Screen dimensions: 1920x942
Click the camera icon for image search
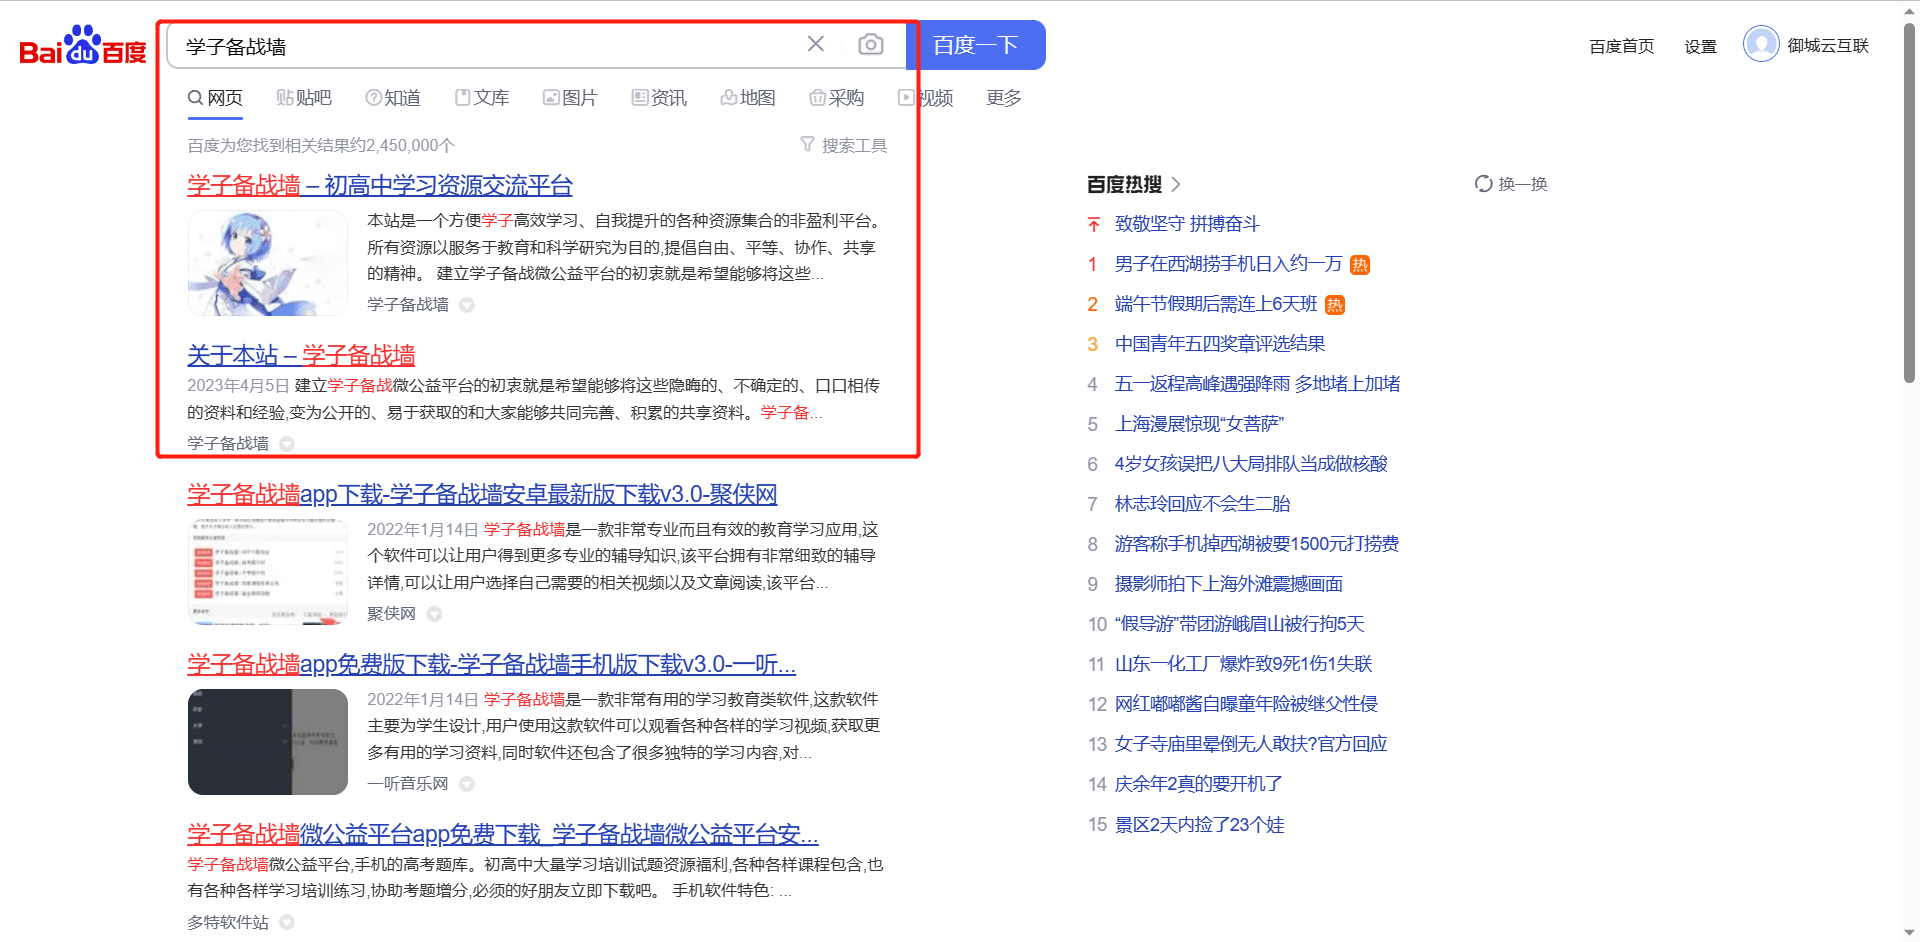point(870,44)
